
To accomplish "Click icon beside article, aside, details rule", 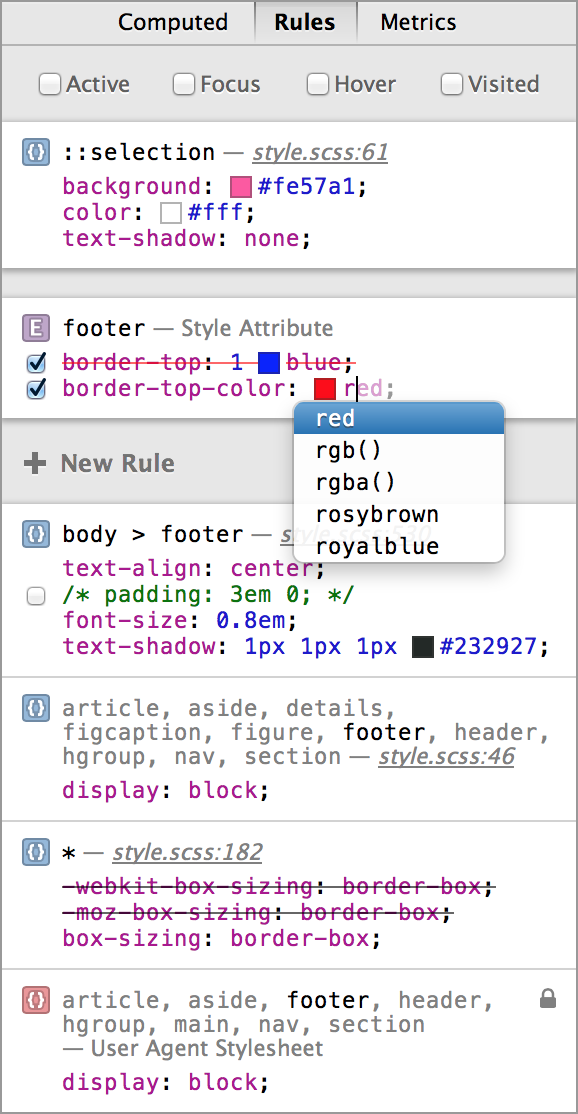I will [x=36, y=708].
